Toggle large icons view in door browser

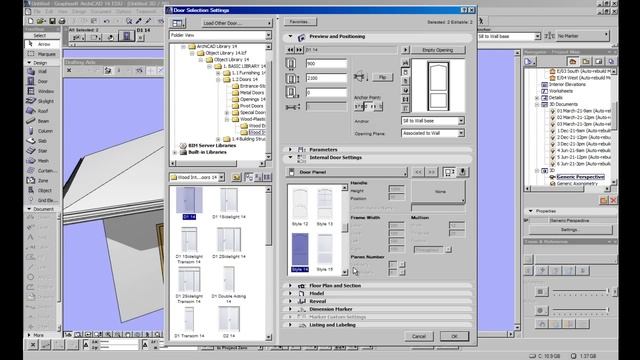click(248, 177)
